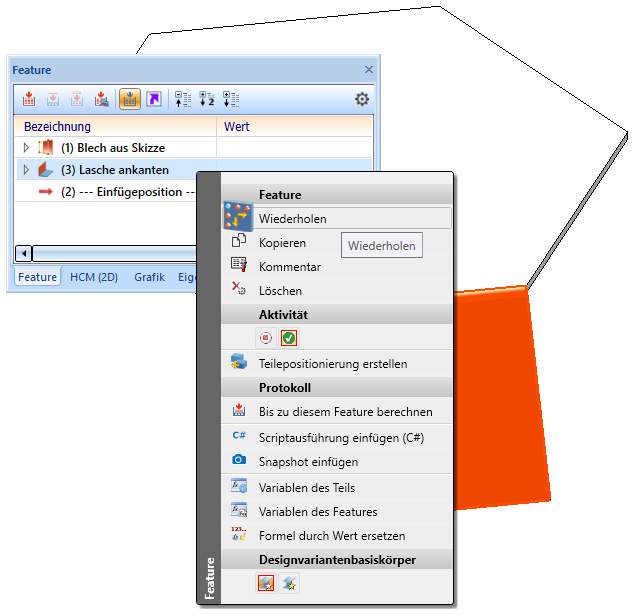The width and height of the screenshot is (633, 615).
Task: Choose Teilepositionierung erstellen
Action: pos(337,363)
